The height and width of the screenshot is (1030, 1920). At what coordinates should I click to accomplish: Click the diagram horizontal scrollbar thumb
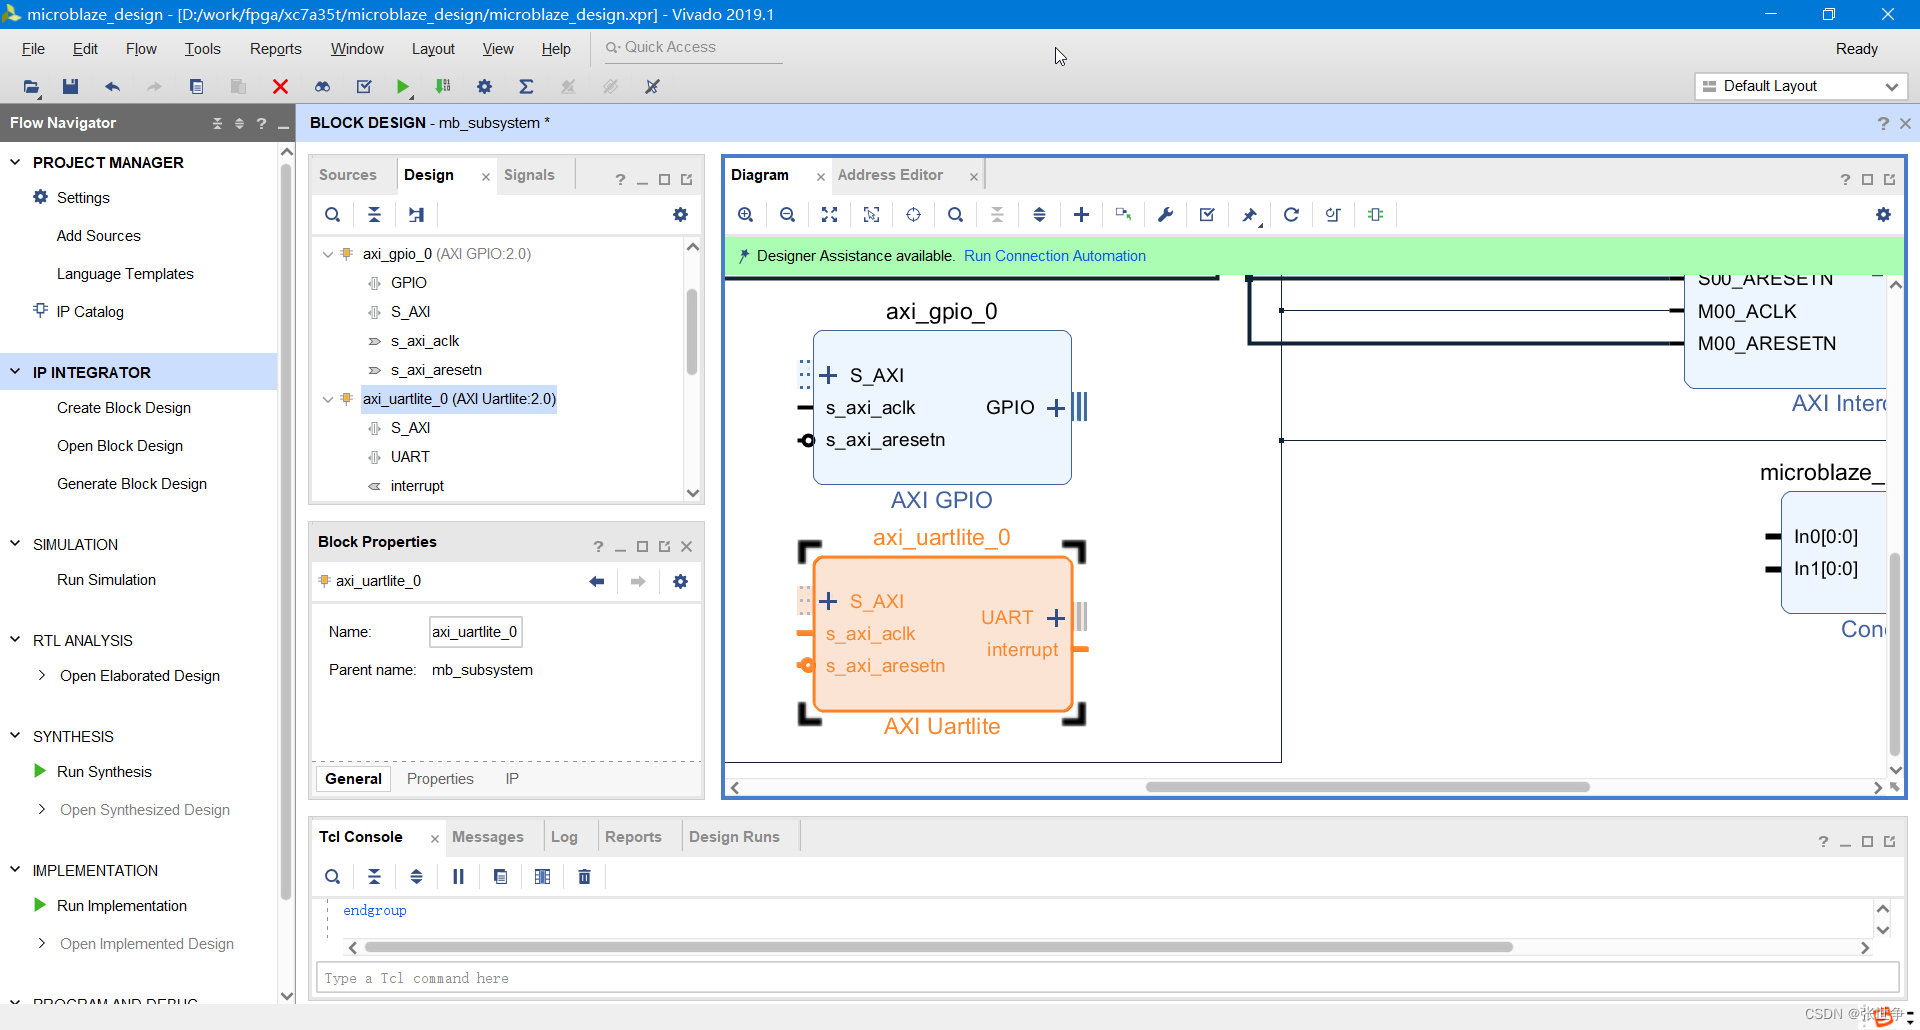click(x=1367, y=787)
